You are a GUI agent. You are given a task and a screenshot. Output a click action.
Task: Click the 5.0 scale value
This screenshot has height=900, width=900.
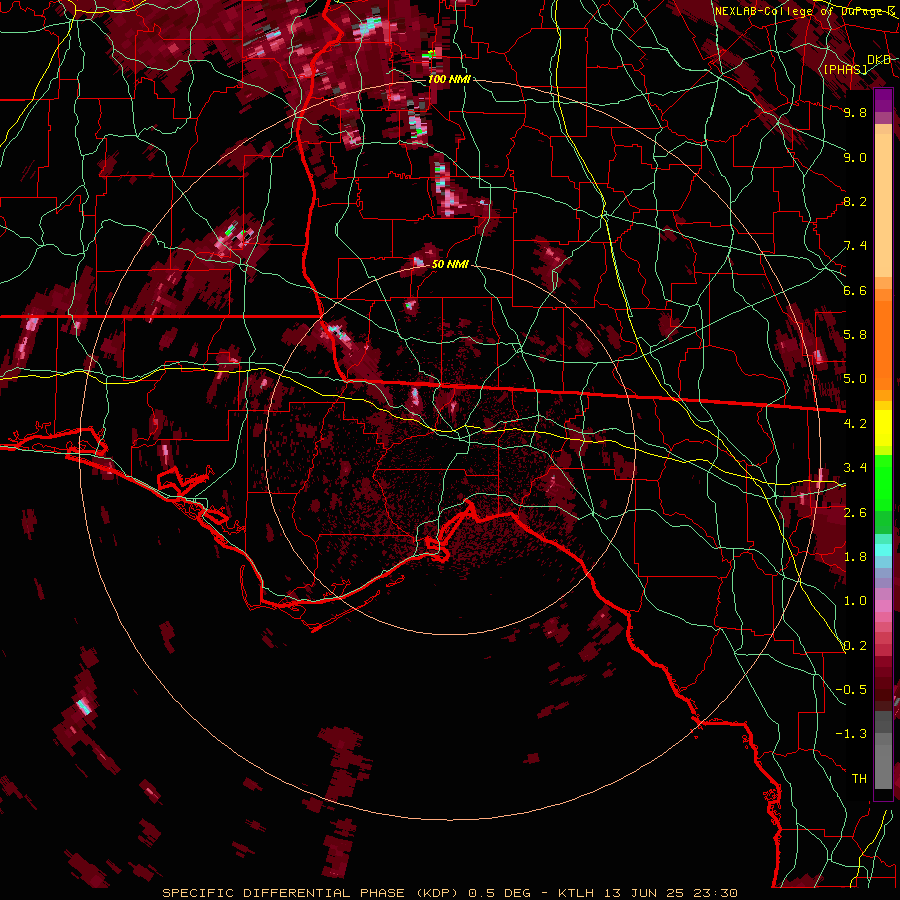point(855,379)
